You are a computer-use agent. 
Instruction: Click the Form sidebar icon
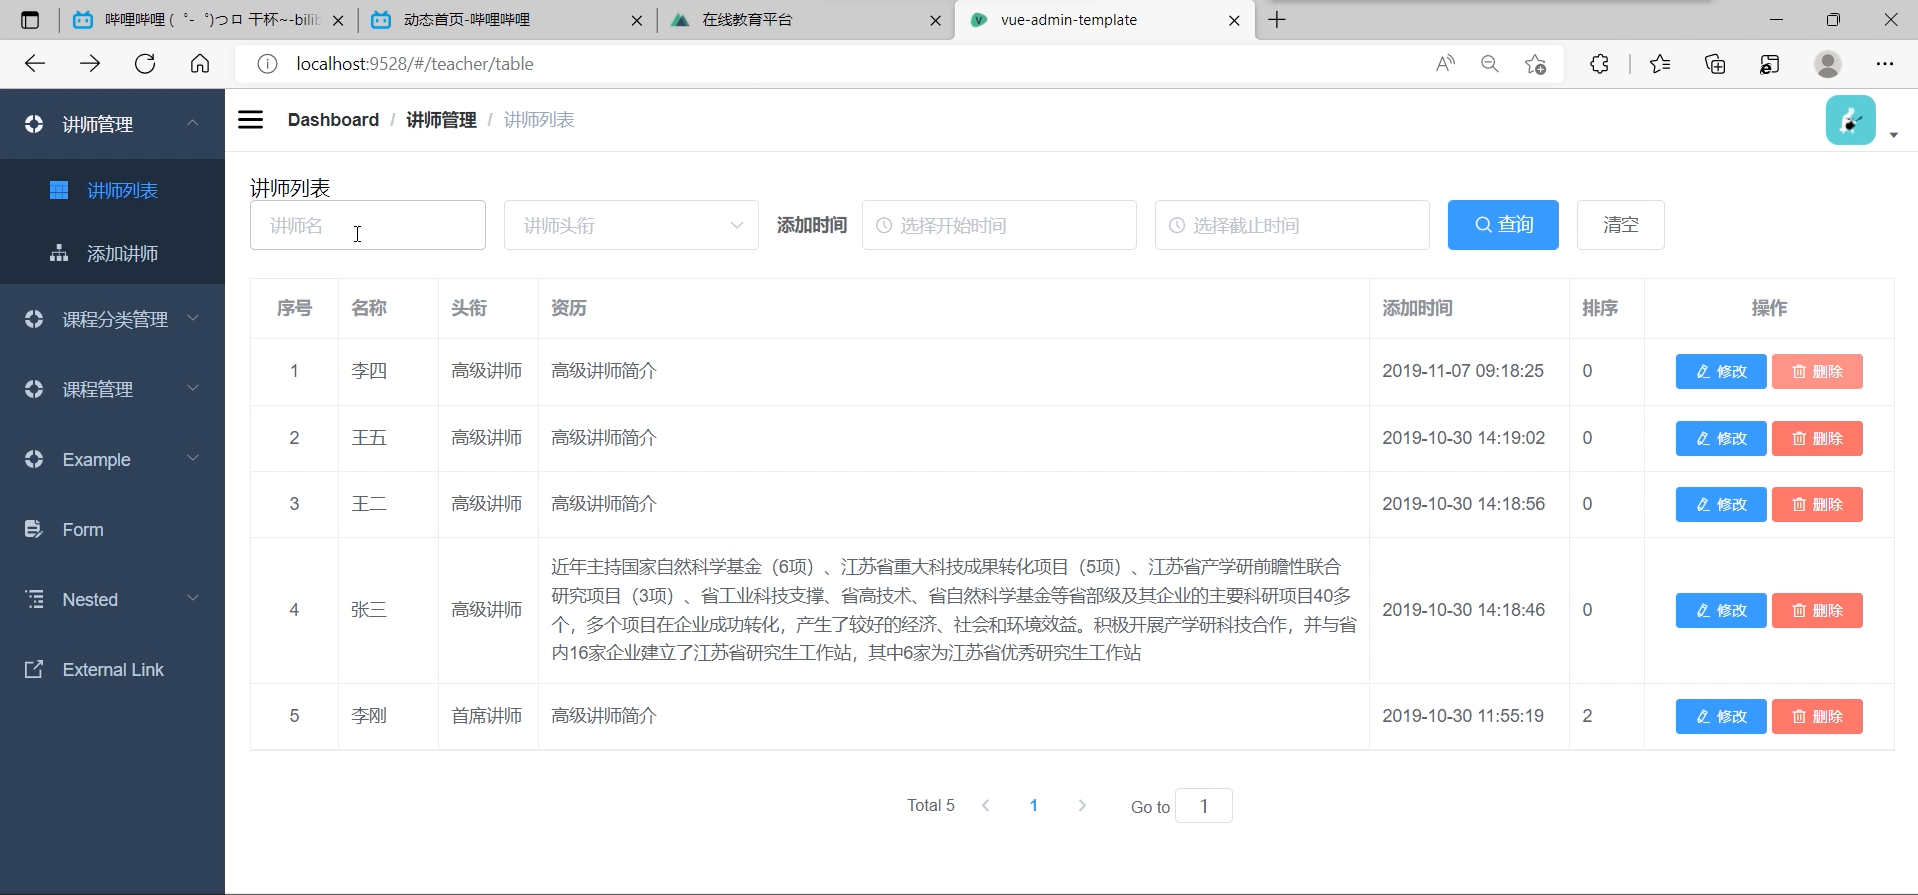(34, 529)
